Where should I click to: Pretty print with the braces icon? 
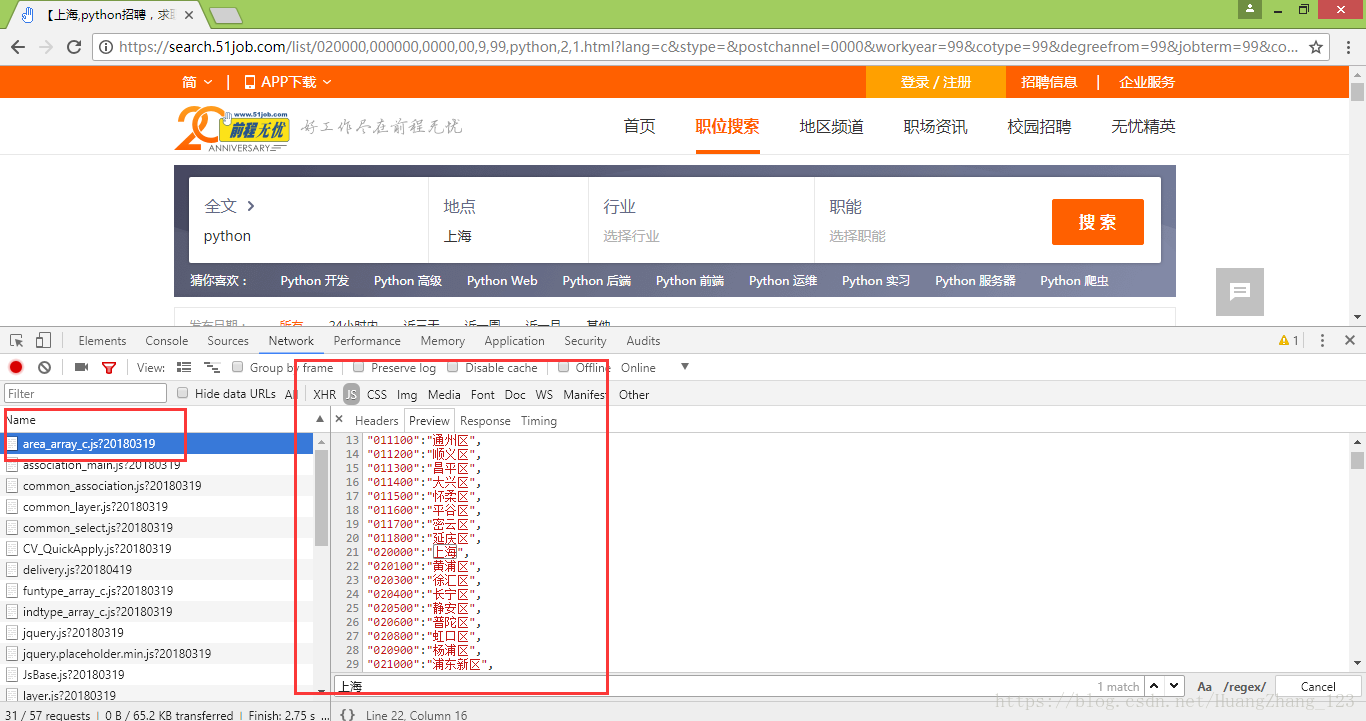347,715
